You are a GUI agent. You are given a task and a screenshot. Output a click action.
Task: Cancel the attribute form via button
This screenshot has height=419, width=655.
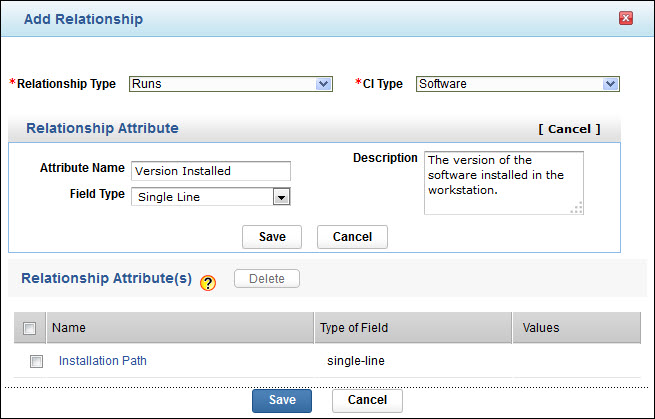352,237
